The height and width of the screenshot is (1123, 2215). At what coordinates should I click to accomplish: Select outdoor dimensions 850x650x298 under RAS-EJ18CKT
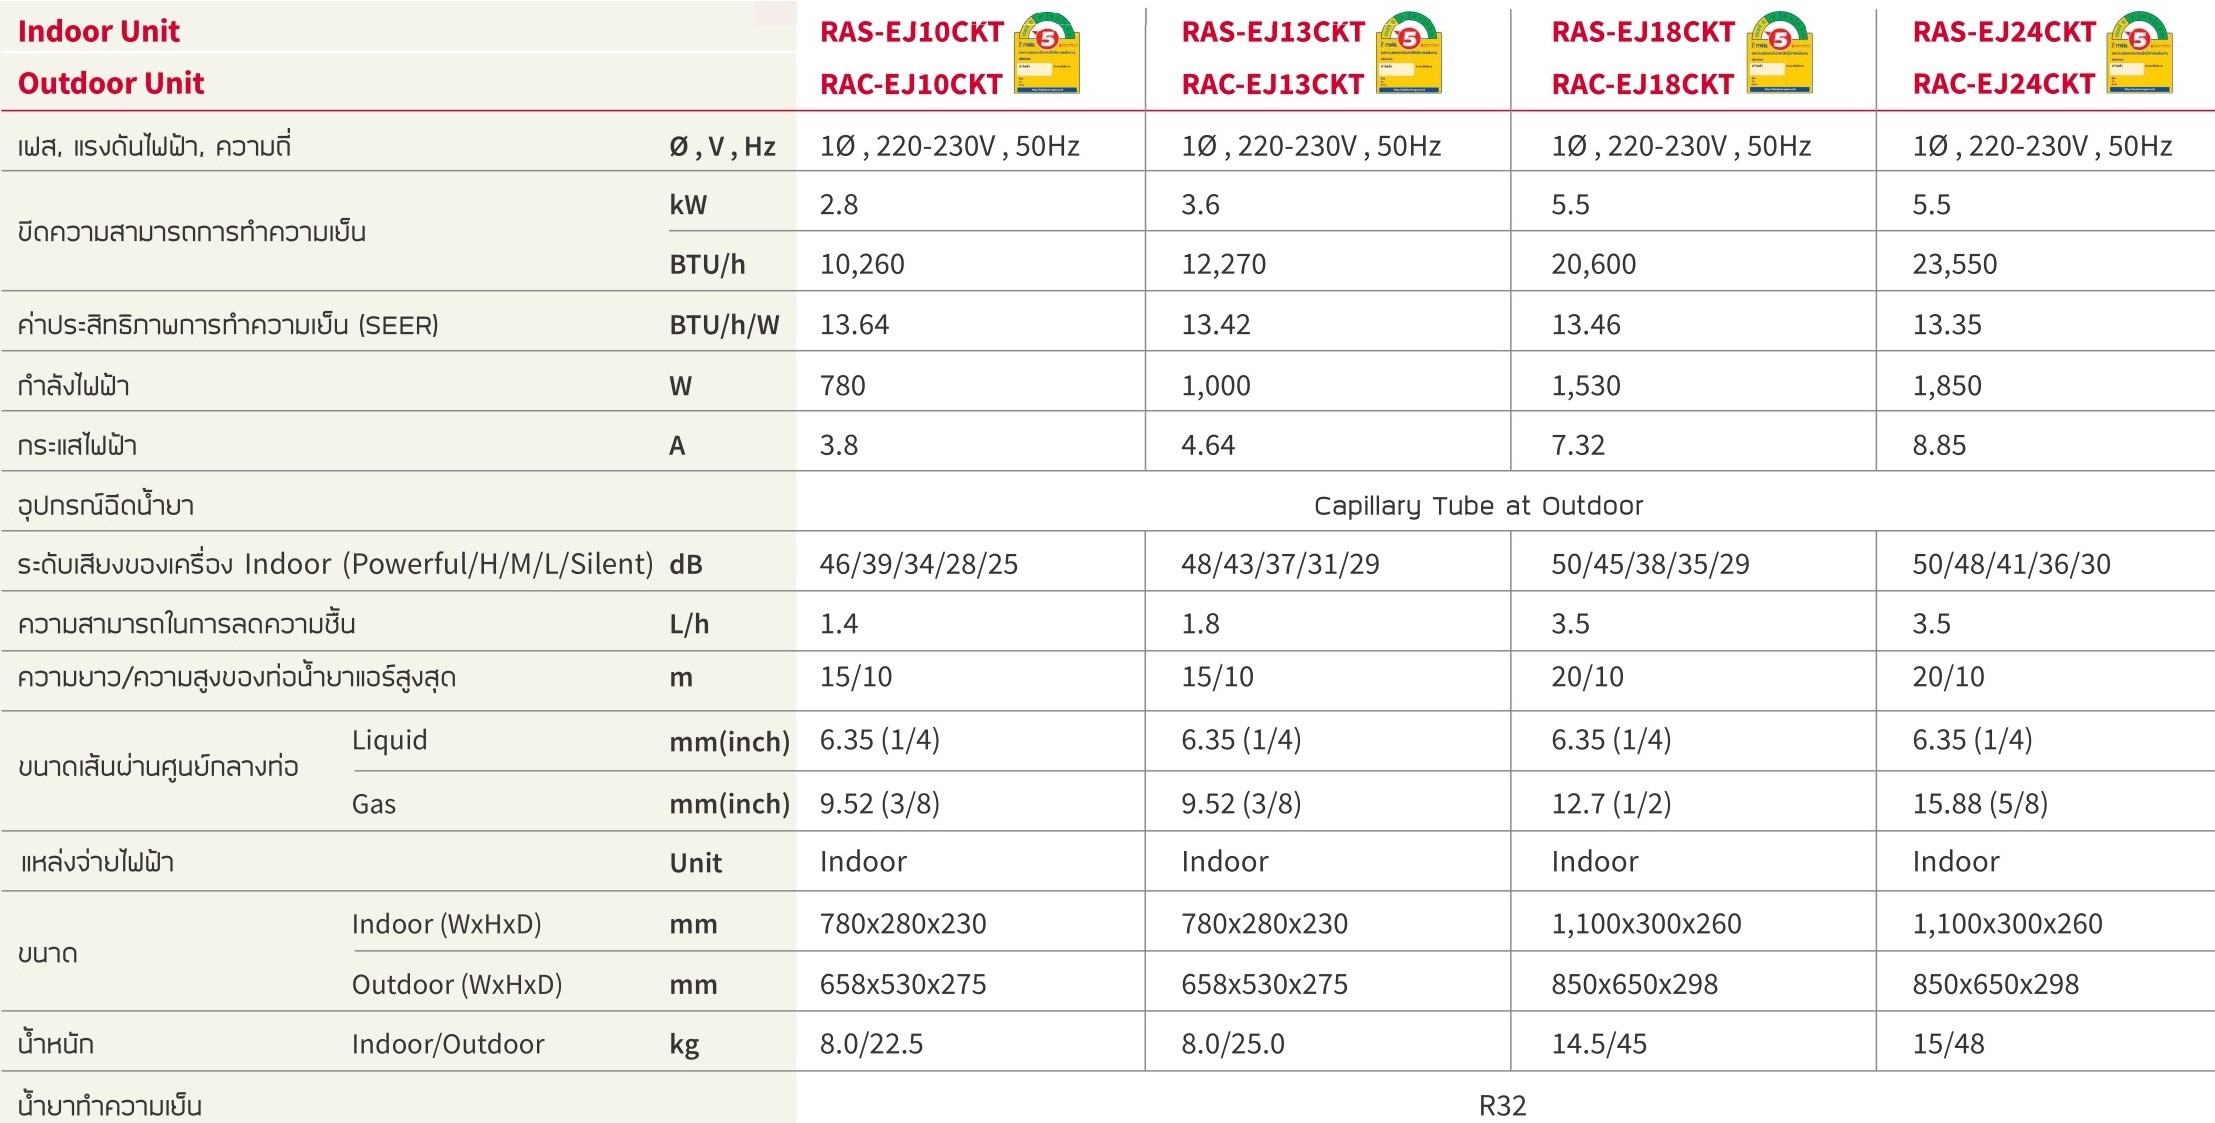click(1634, 985)
